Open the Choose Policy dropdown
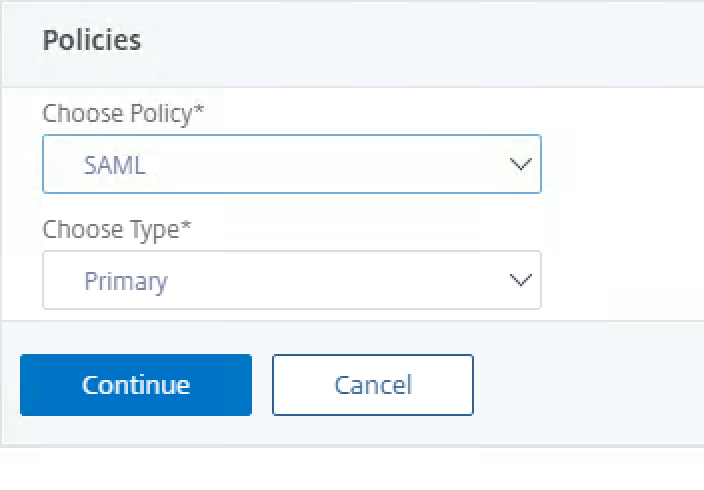Image resolution: width=704 pixels, height=490 pixels. click(291, 164)
